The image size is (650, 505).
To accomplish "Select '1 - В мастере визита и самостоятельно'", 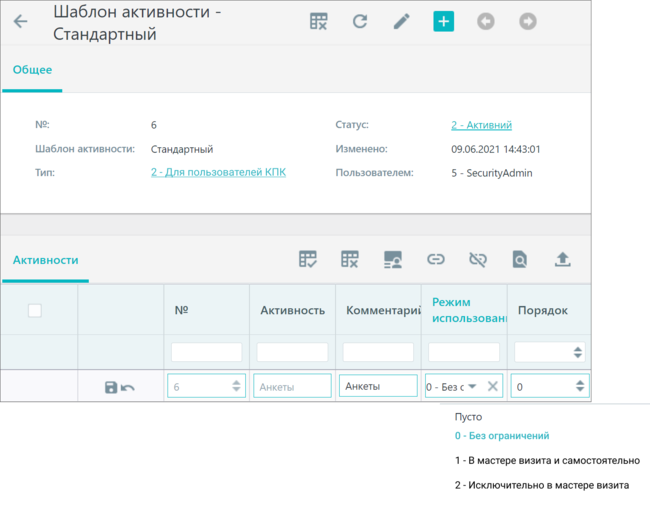I will coord(547,461).
